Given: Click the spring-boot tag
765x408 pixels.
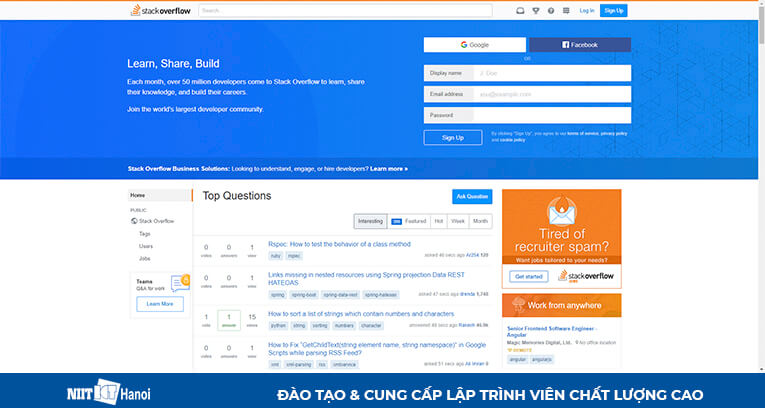Looking at the screenshot, I should (304, 295).
